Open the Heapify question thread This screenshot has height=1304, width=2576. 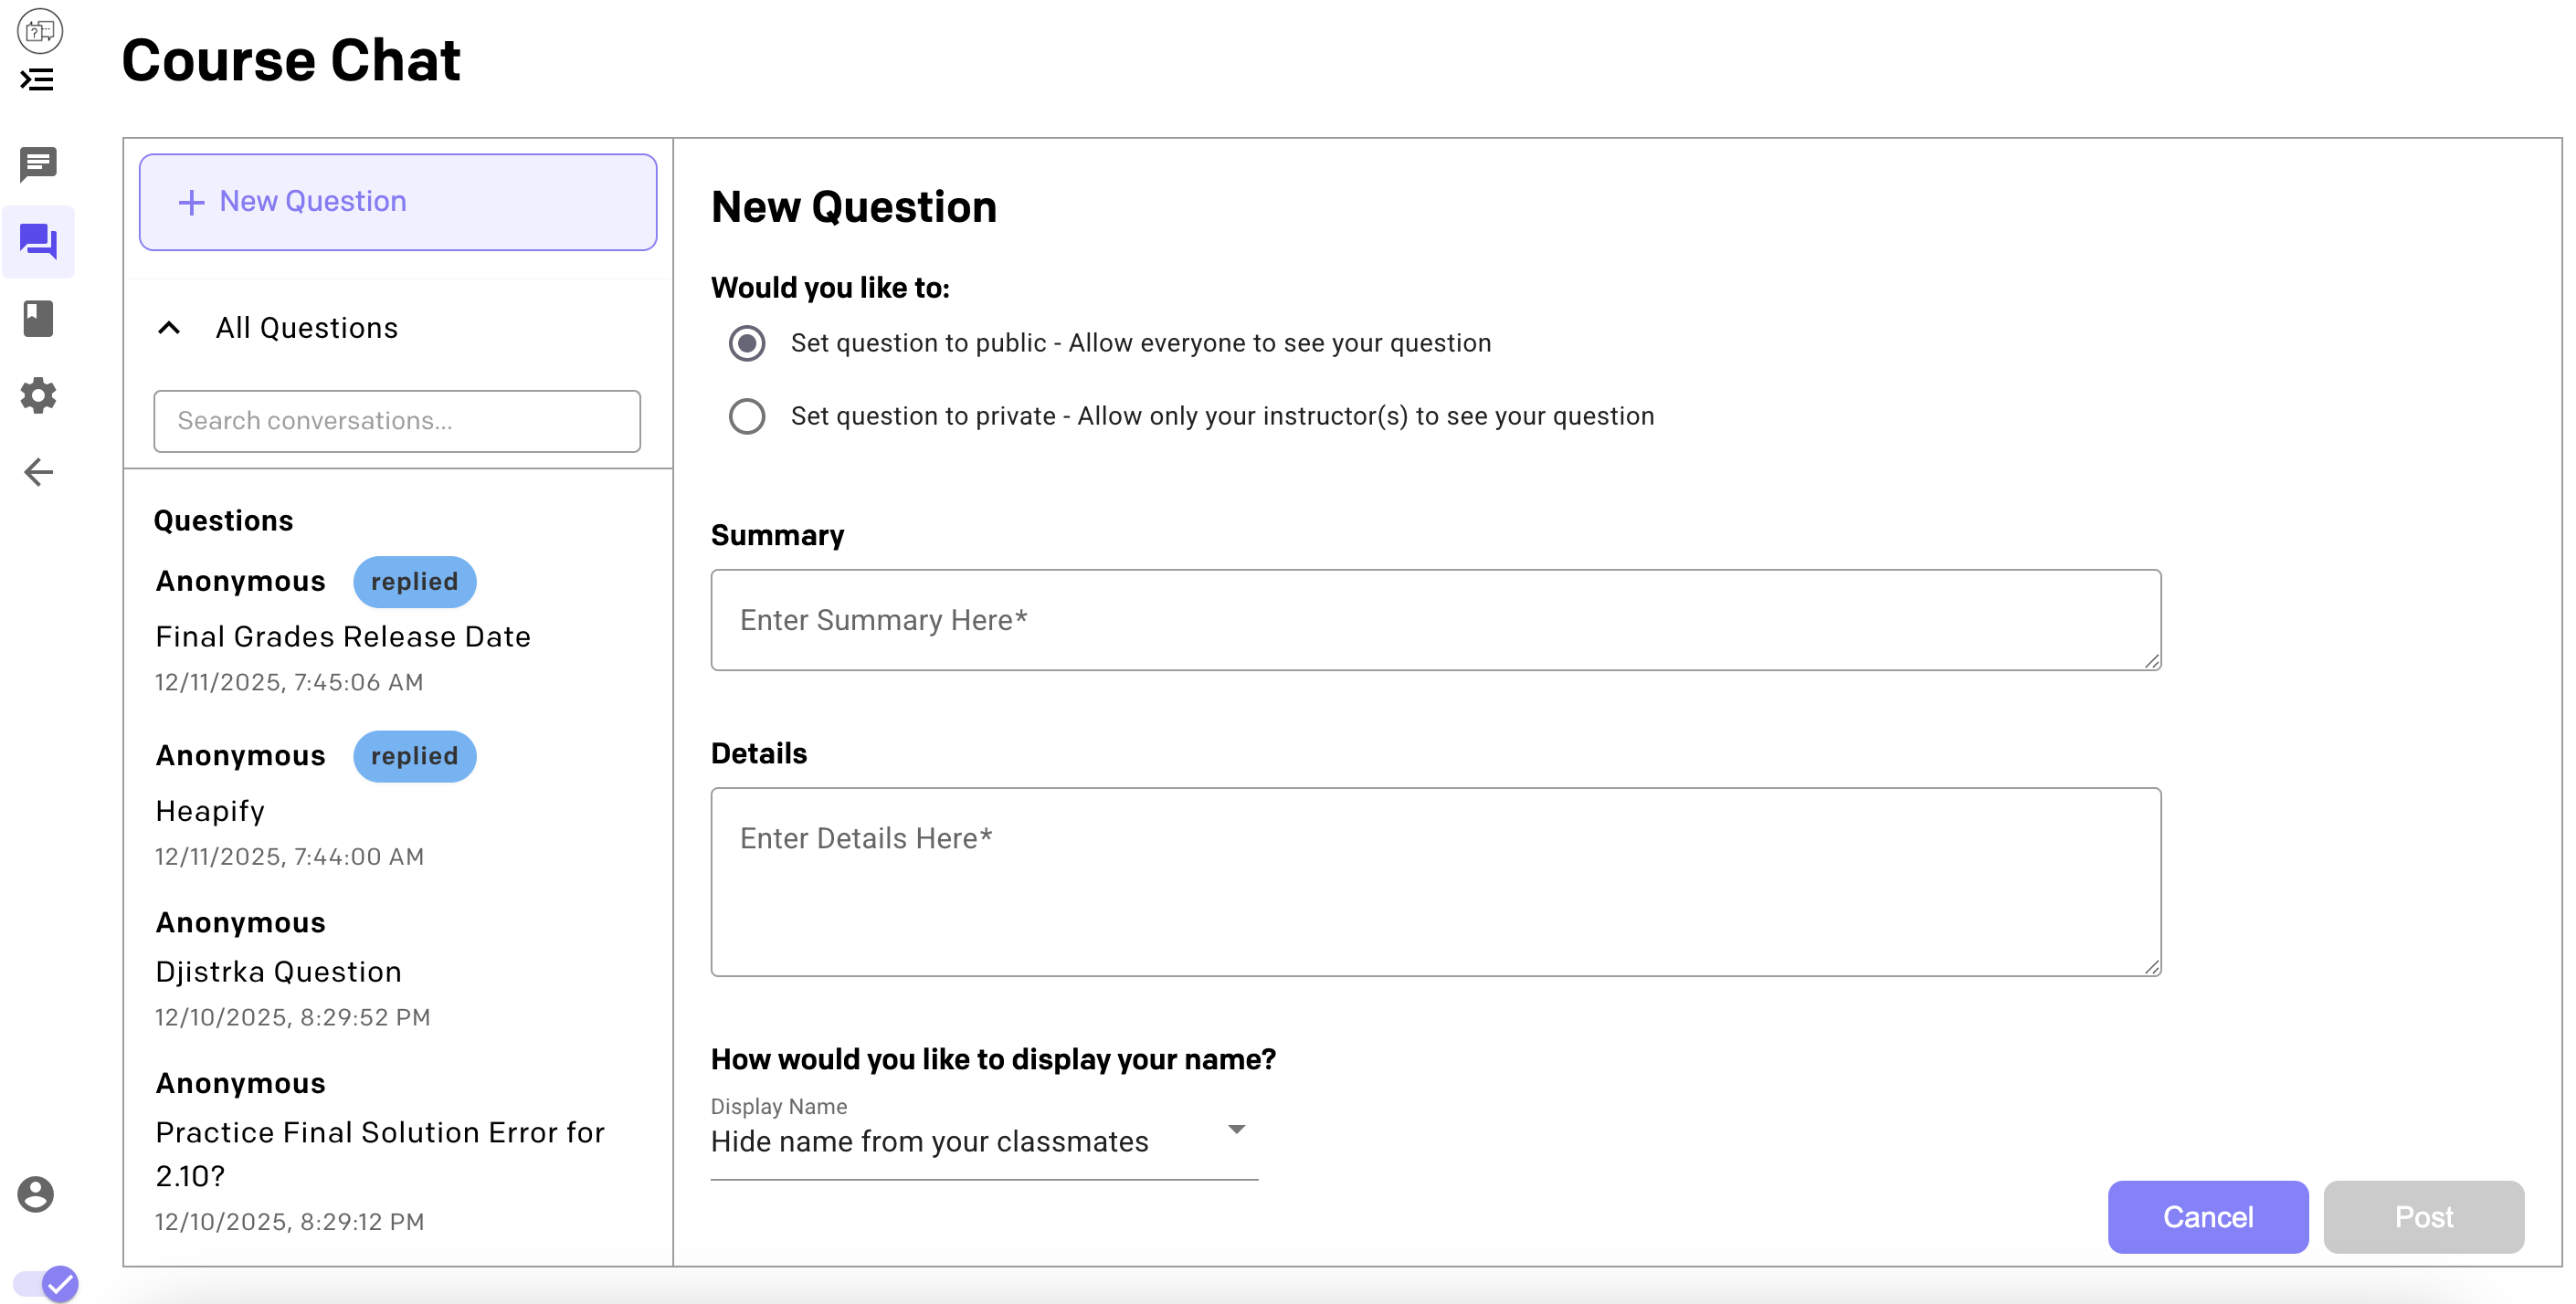[210, 811]
